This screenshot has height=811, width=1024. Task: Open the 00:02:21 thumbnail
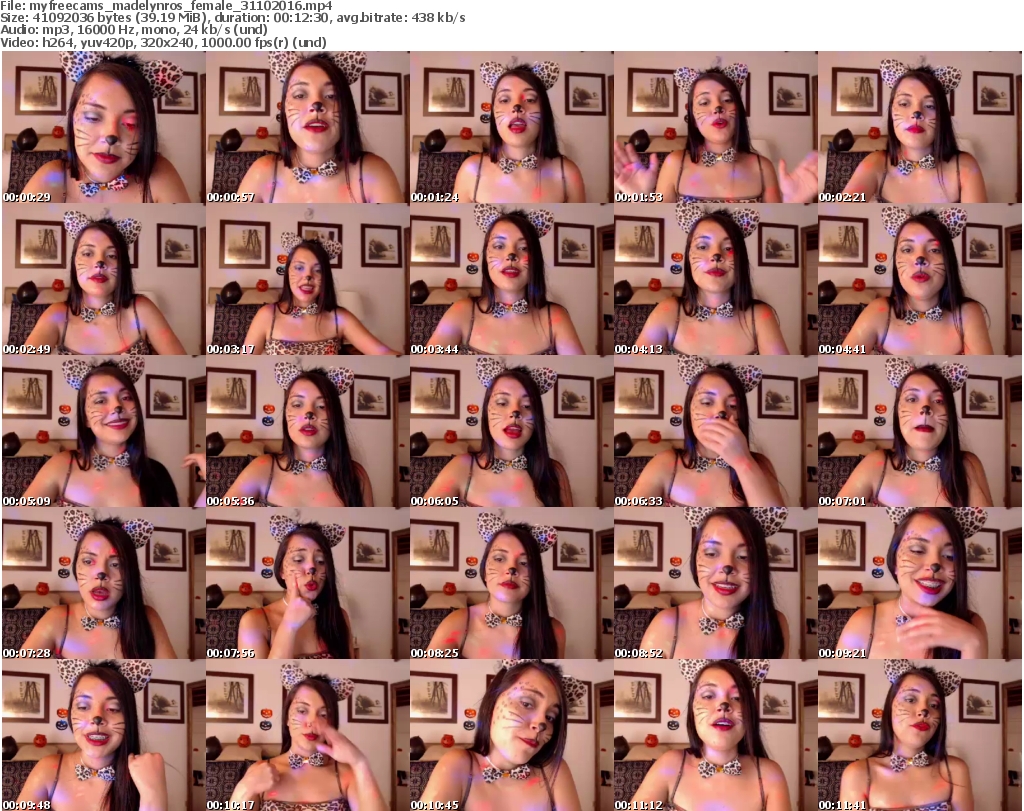coord(919,127)
